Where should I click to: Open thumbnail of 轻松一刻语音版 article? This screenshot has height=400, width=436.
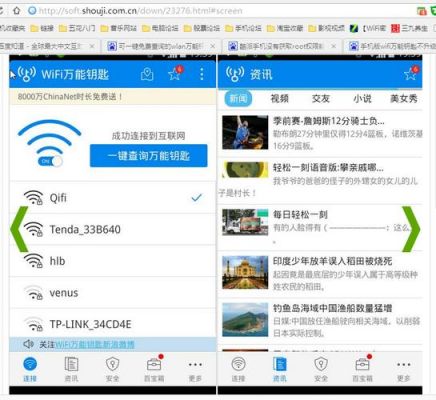tap(245, 170)
